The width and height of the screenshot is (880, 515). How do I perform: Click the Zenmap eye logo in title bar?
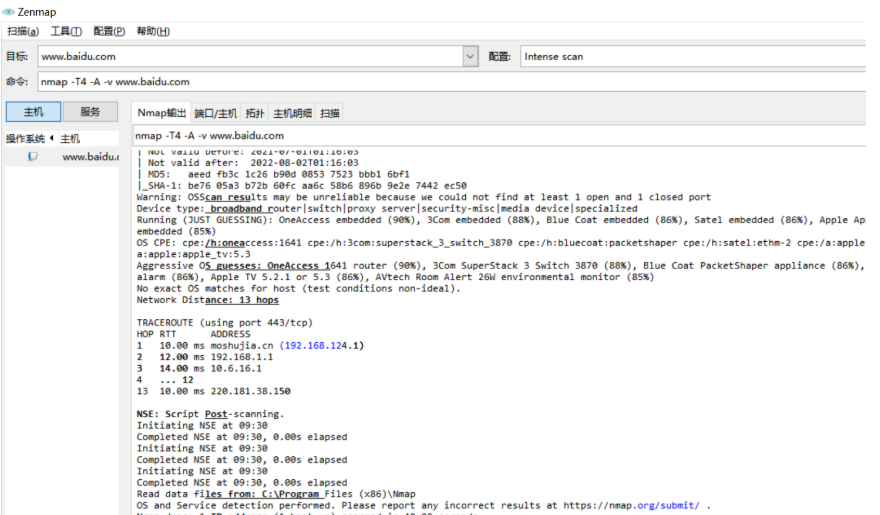click(x=8, y=12)
